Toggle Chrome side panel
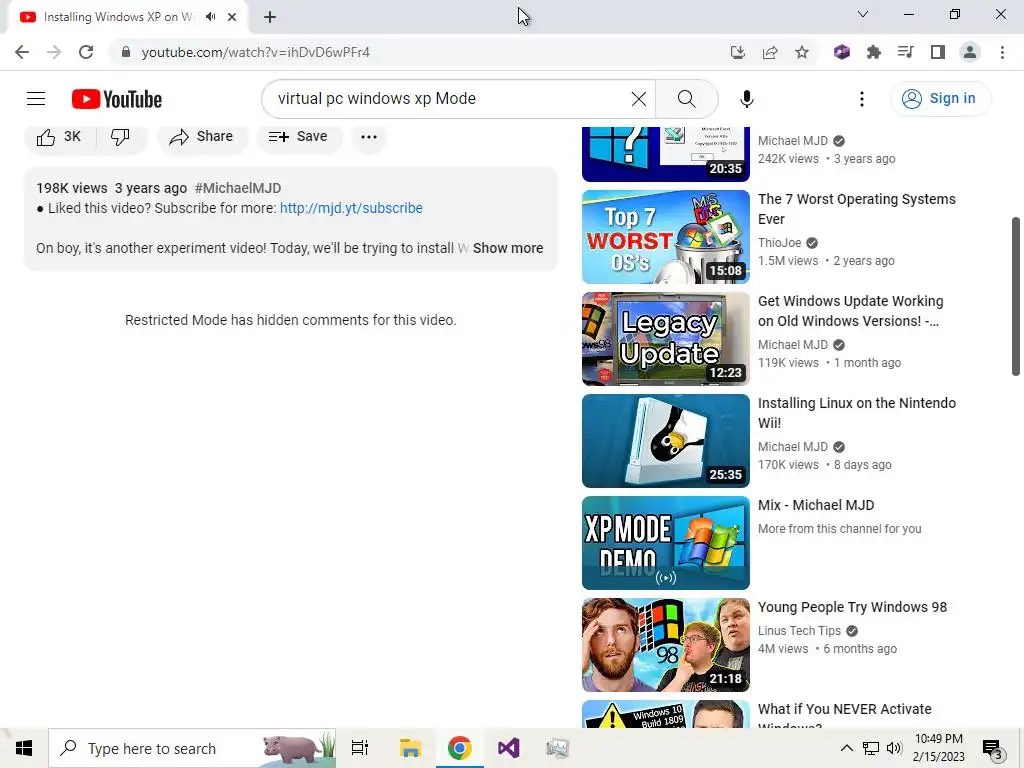Image resolution: width=1024 pixels, height=768 pixels. click(938, 52)
